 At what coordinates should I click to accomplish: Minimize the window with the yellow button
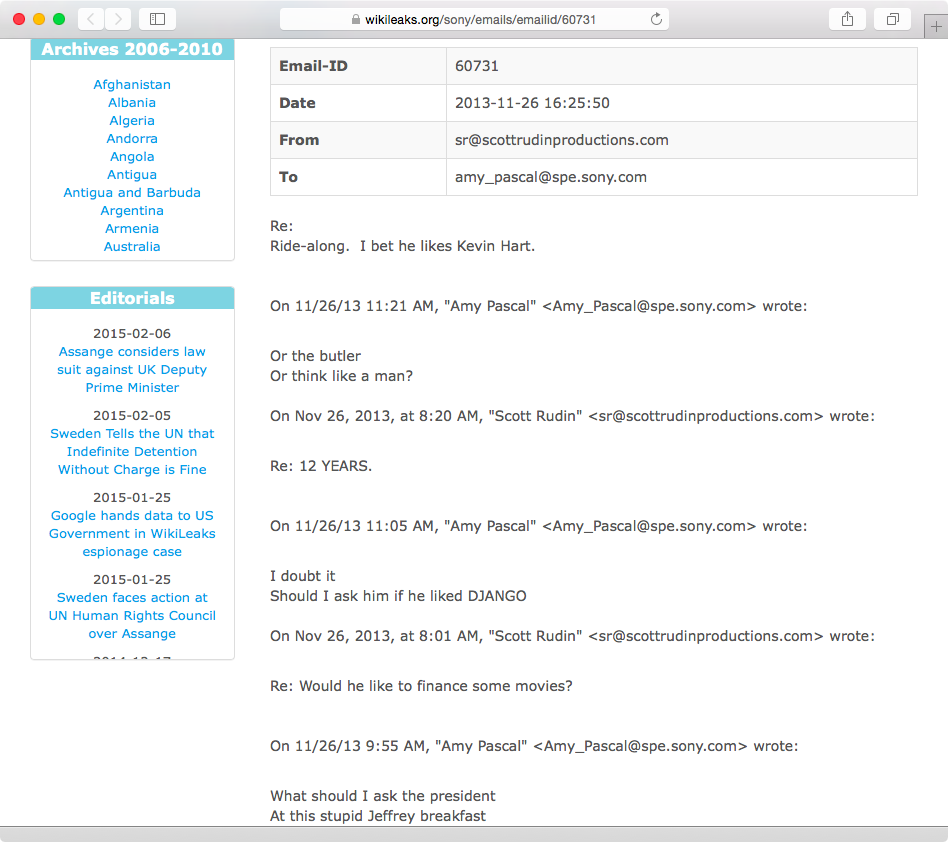39,19
